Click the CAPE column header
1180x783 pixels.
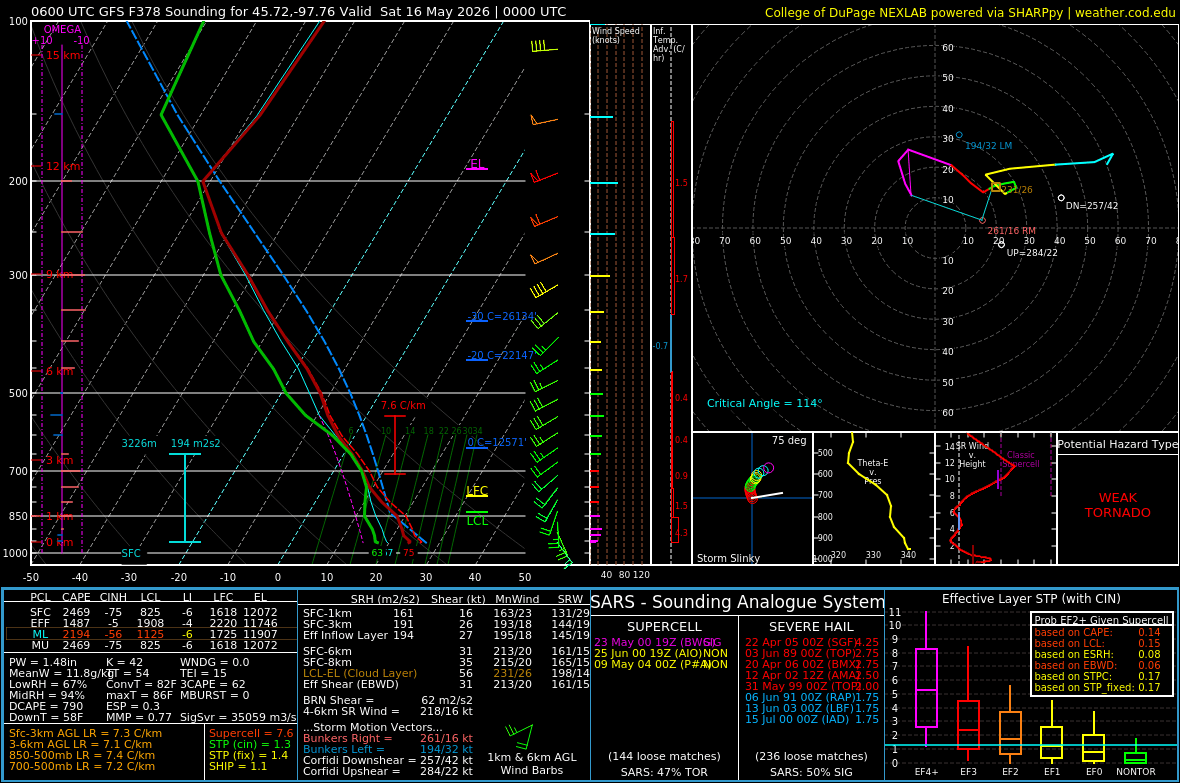click(x=77, y=598)
